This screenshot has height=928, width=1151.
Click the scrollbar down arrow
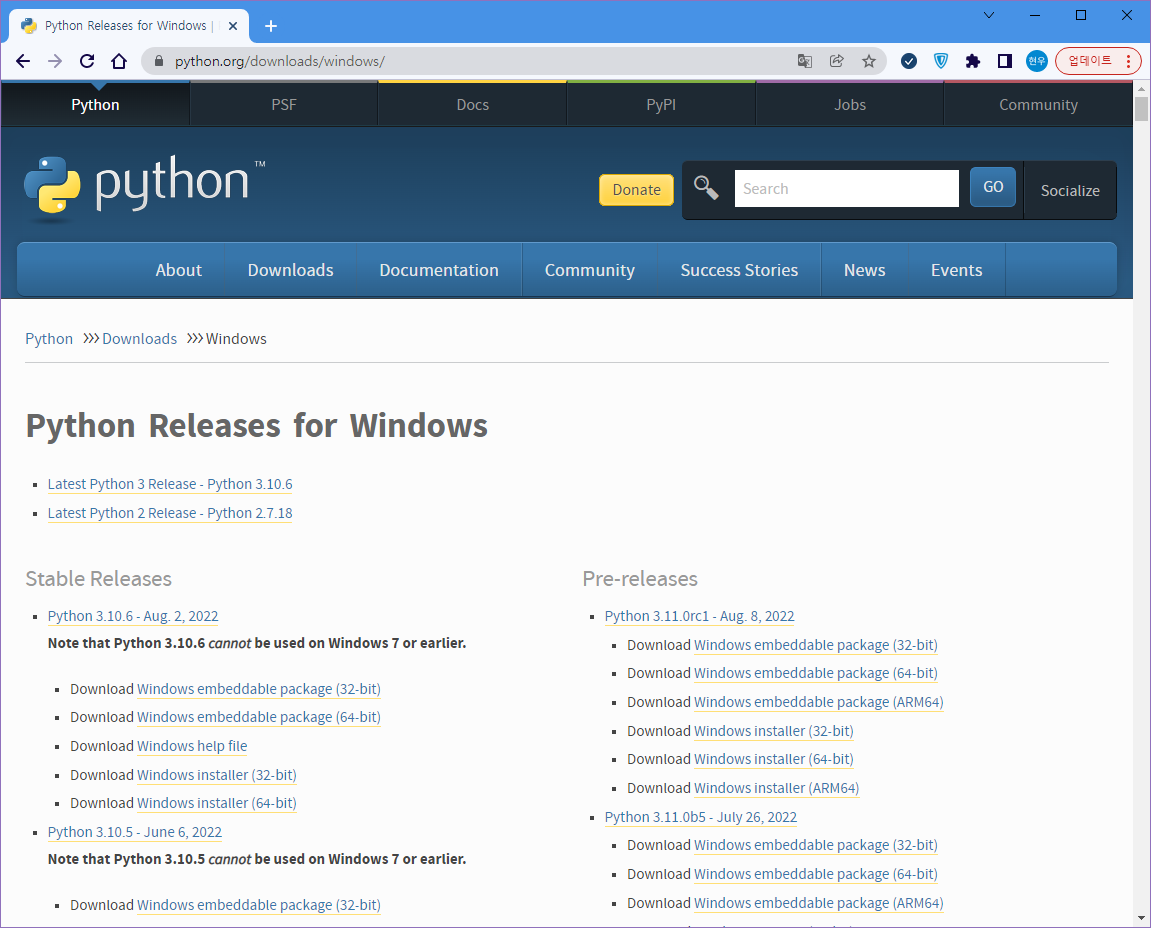1141,918
